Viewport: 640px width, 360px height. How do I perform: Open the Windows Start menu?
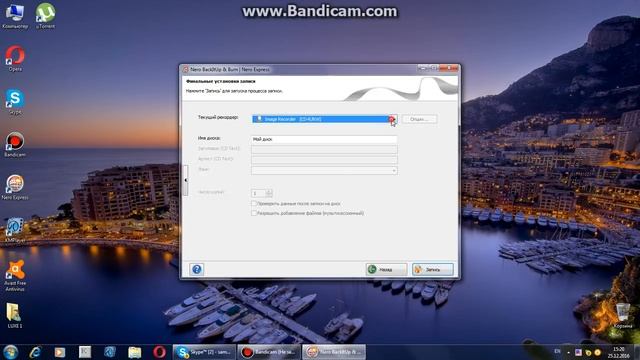pos(10,352)
